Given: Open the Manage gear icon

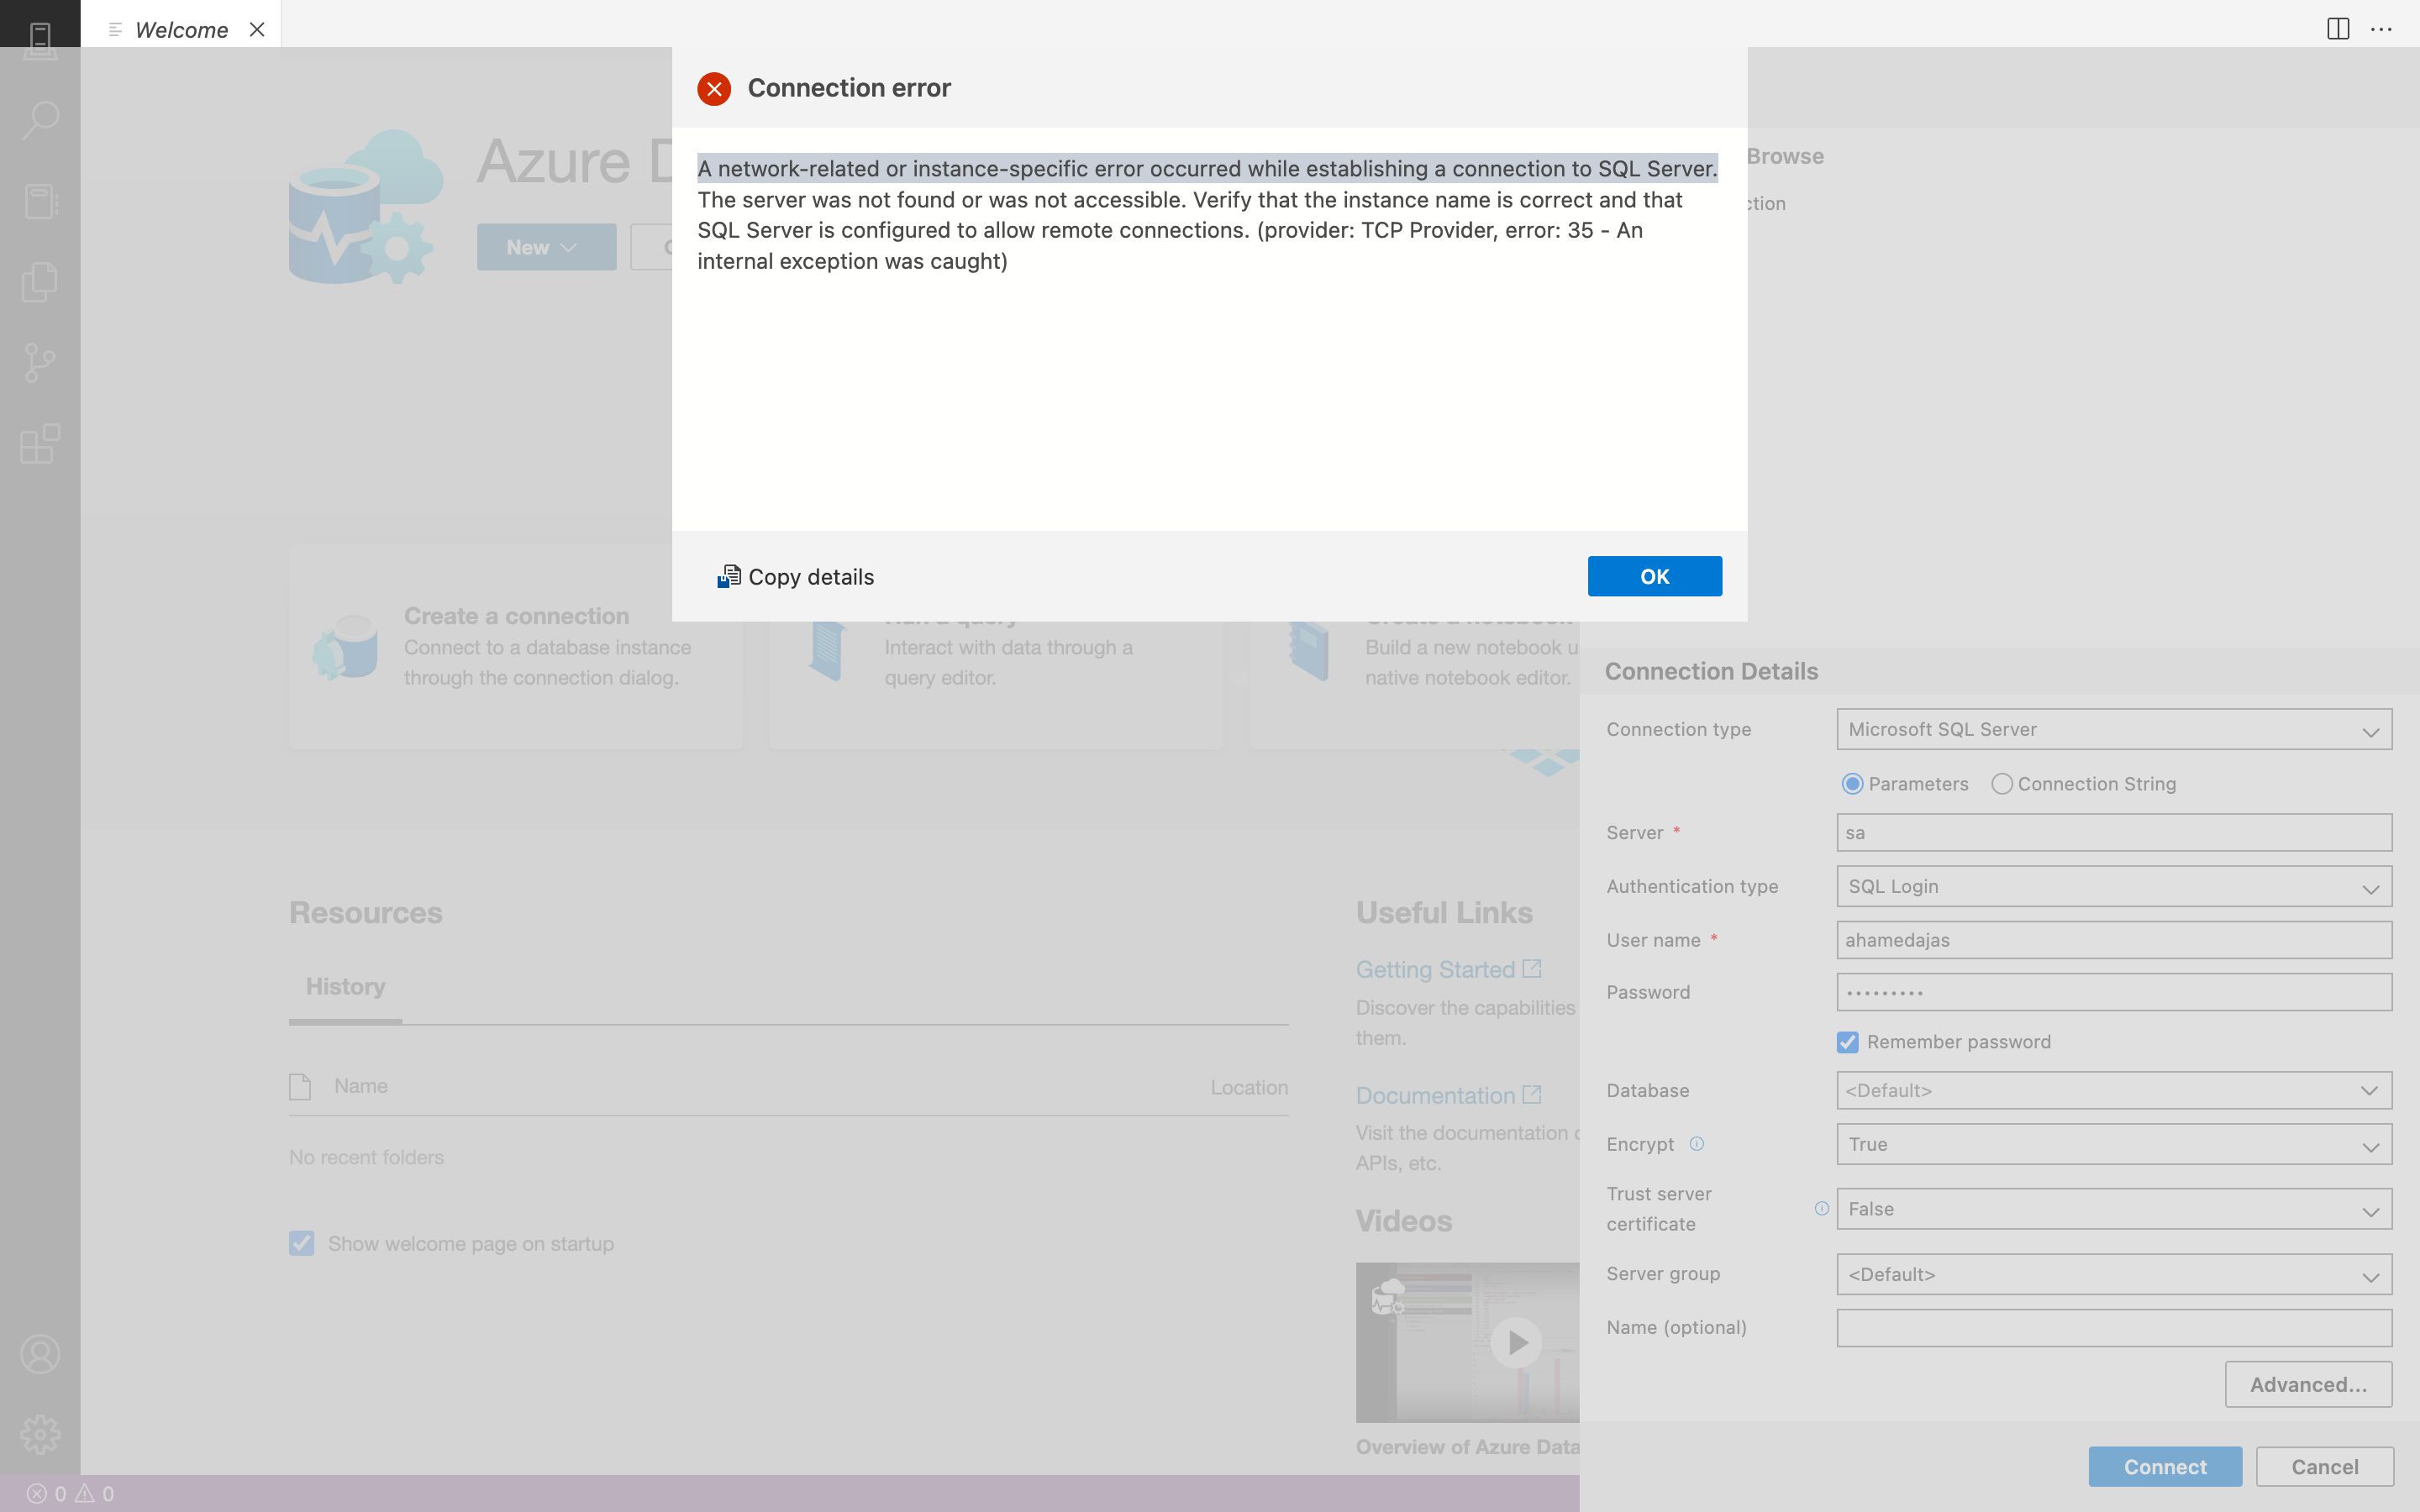Looking at the screenshot, I should (x=40, y=1434).
